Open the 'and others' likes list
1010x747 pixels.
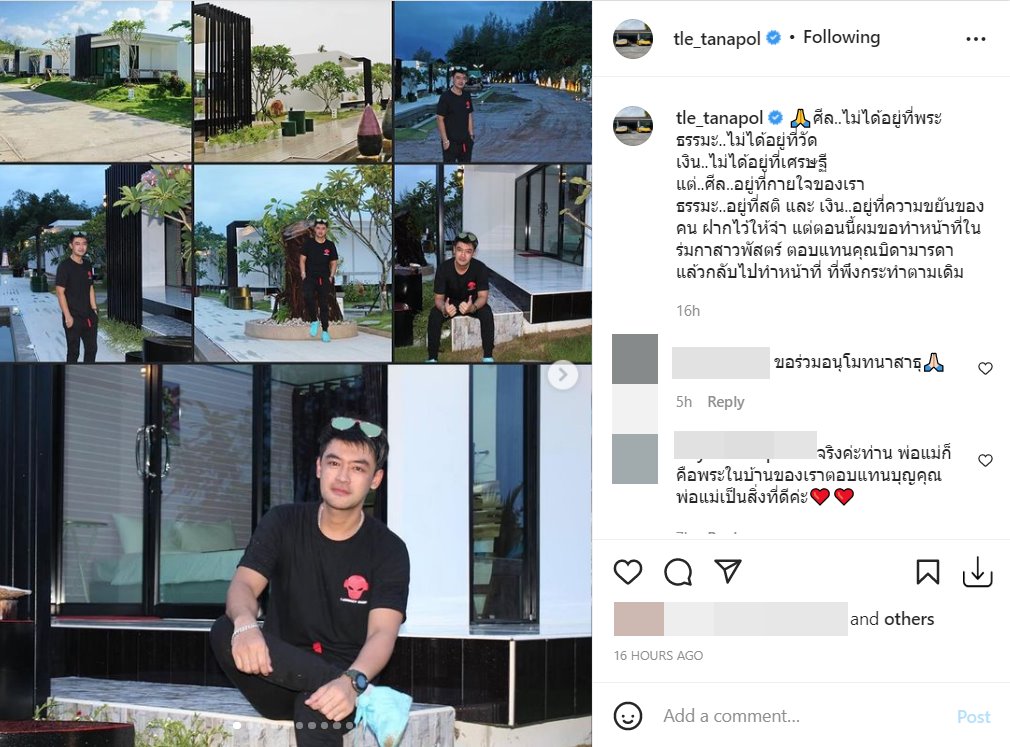pos(891,619)
